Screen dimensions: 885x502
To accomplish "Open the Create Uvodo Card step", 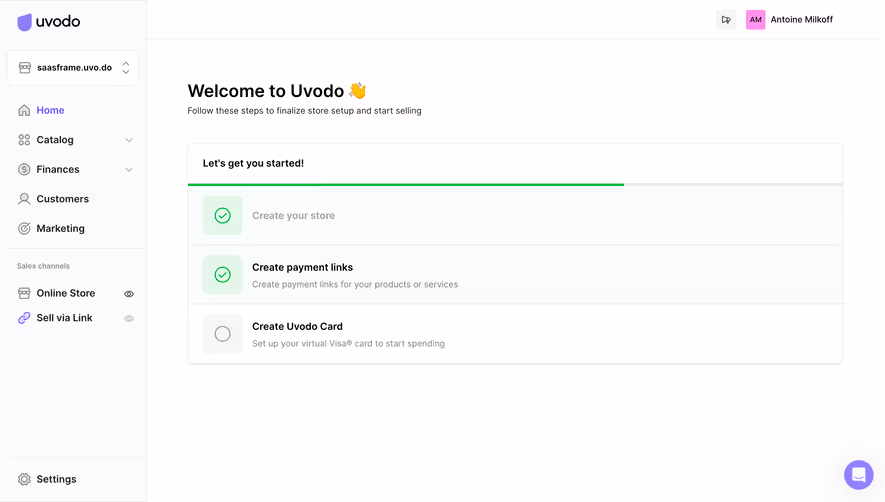I will pos(515,334).
